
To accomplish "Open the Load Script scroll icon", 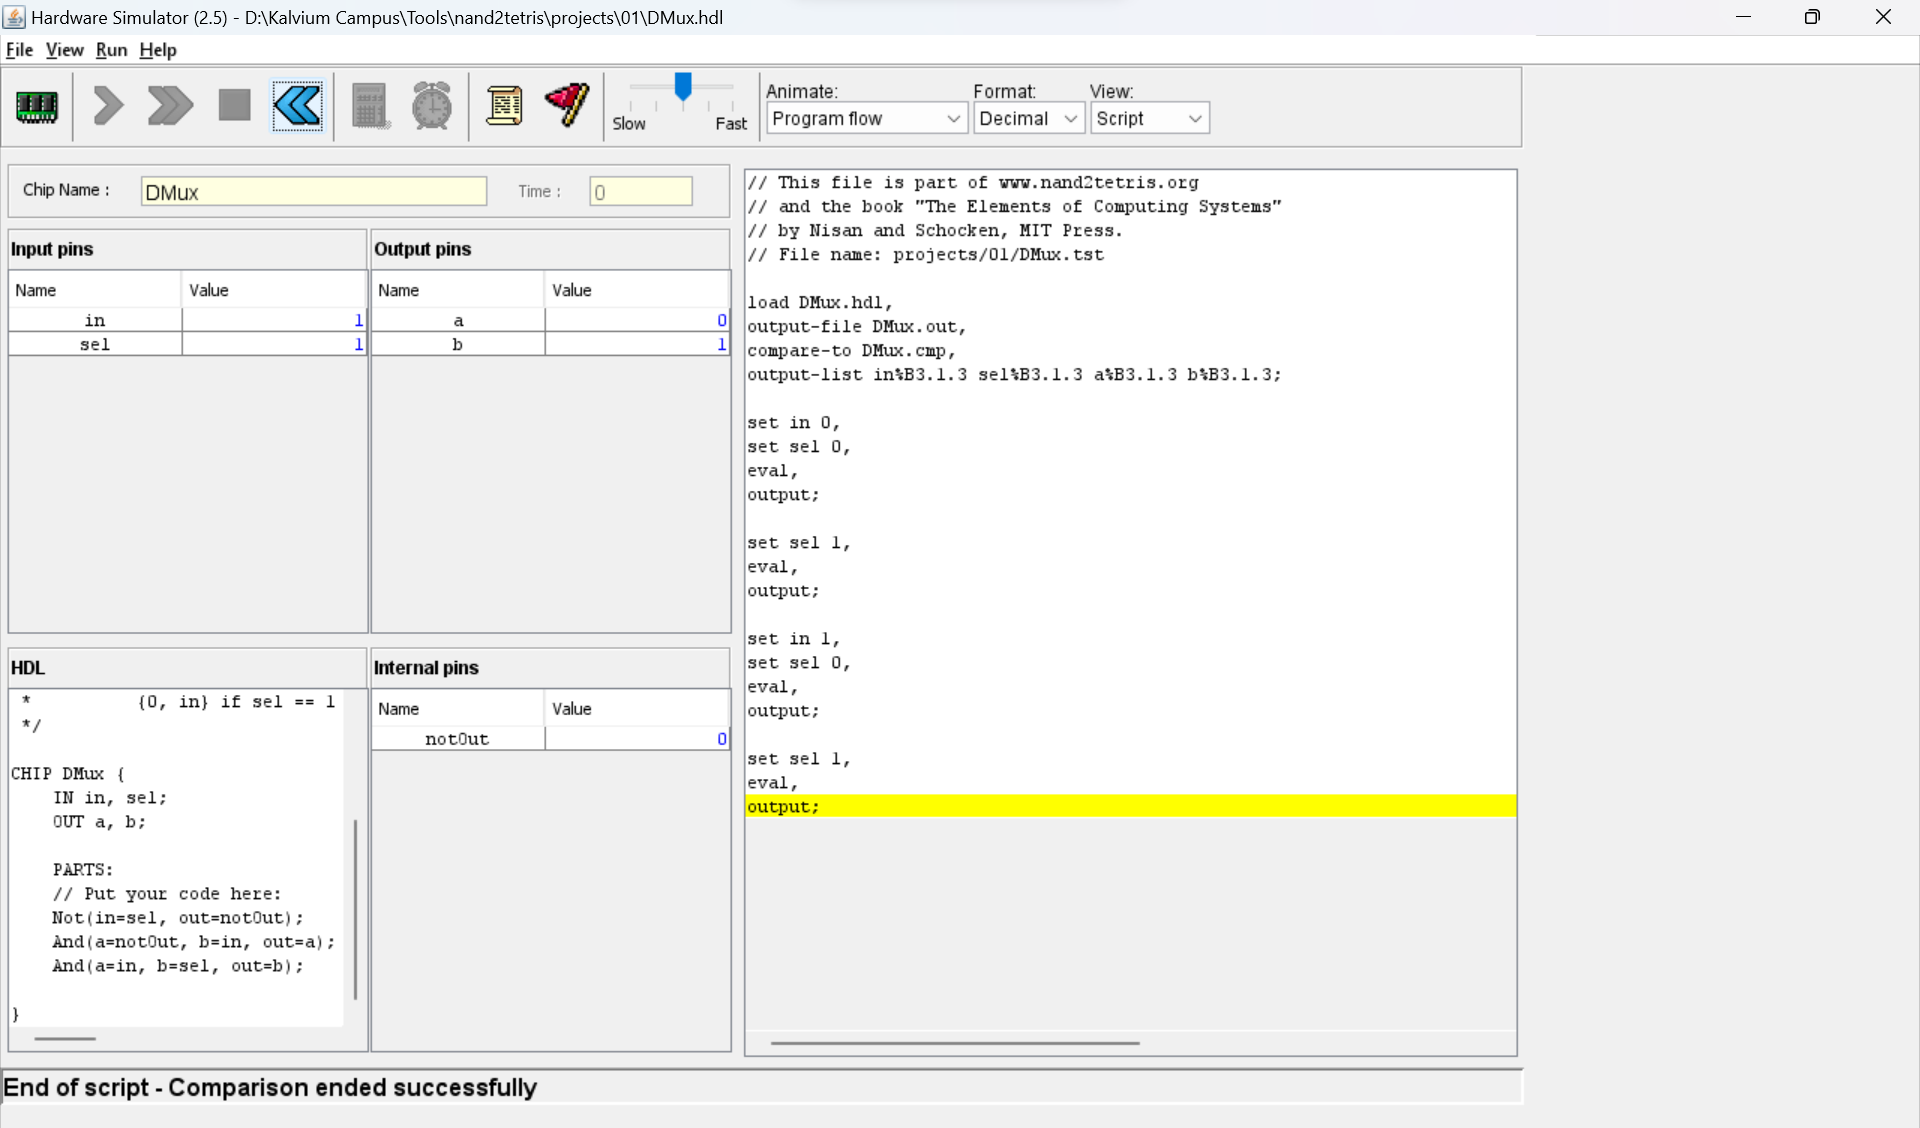I will [505, 105].
